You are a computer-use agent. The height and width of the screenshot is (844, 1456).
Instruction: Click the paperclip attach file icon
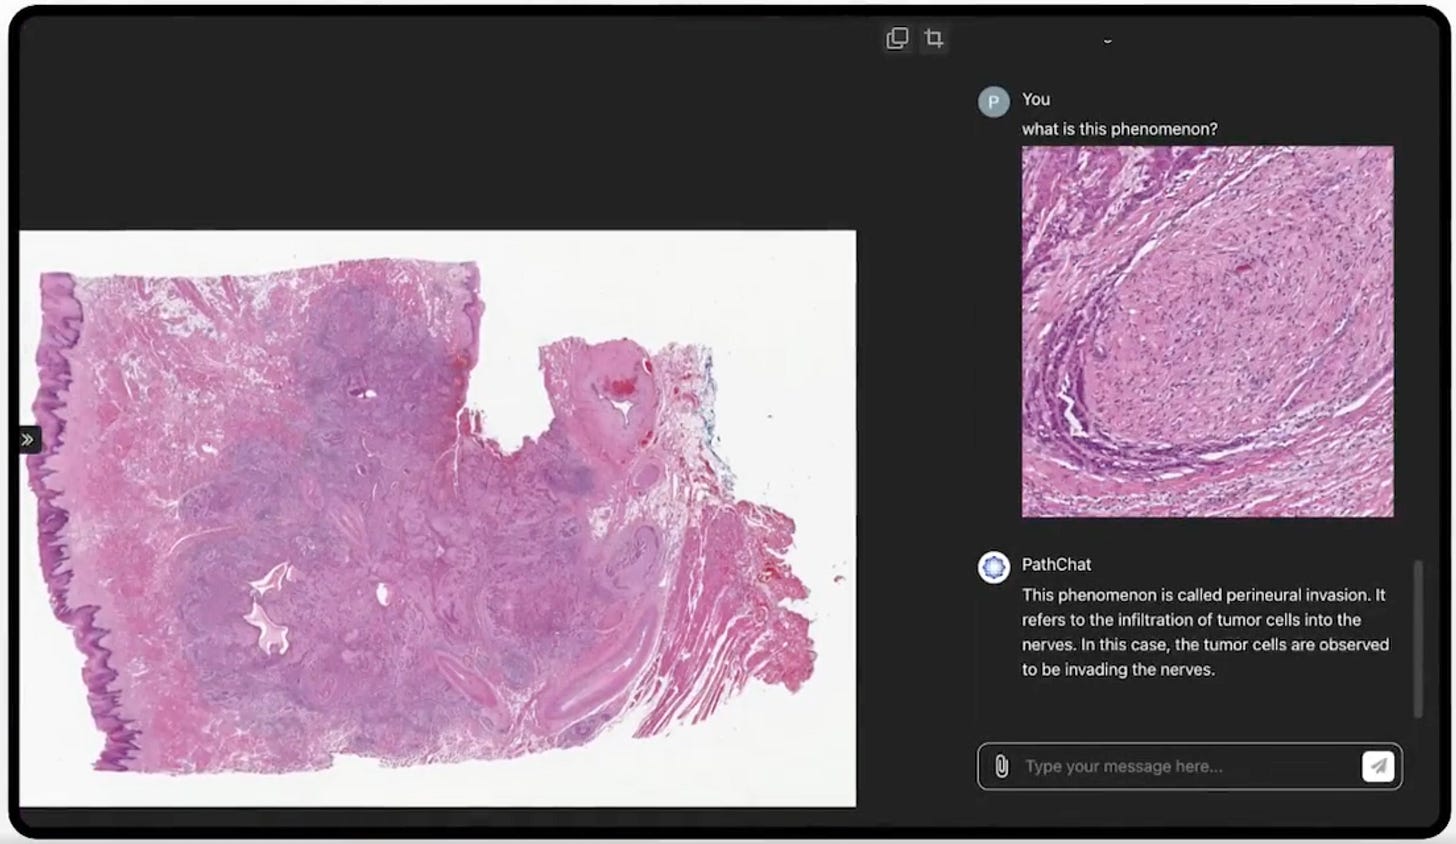[1001, 767]
